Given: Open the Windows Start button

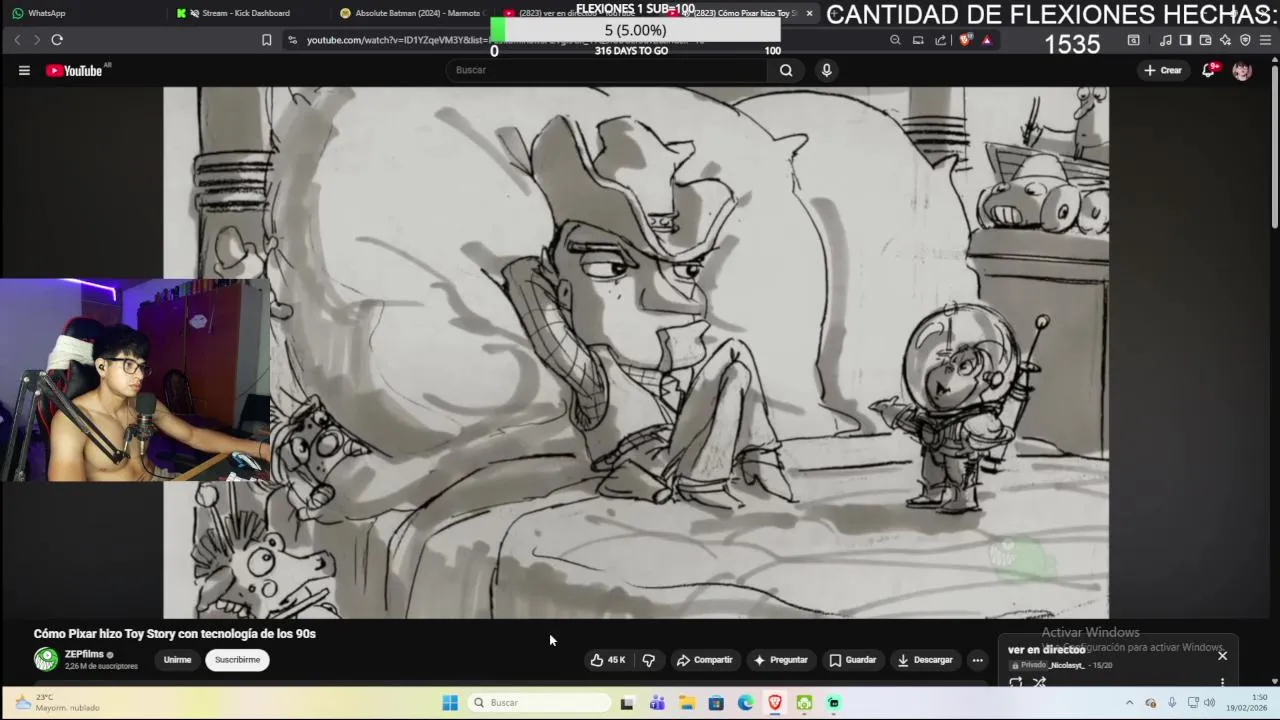Looking at the screenshot, I should [x=450, y=703].
